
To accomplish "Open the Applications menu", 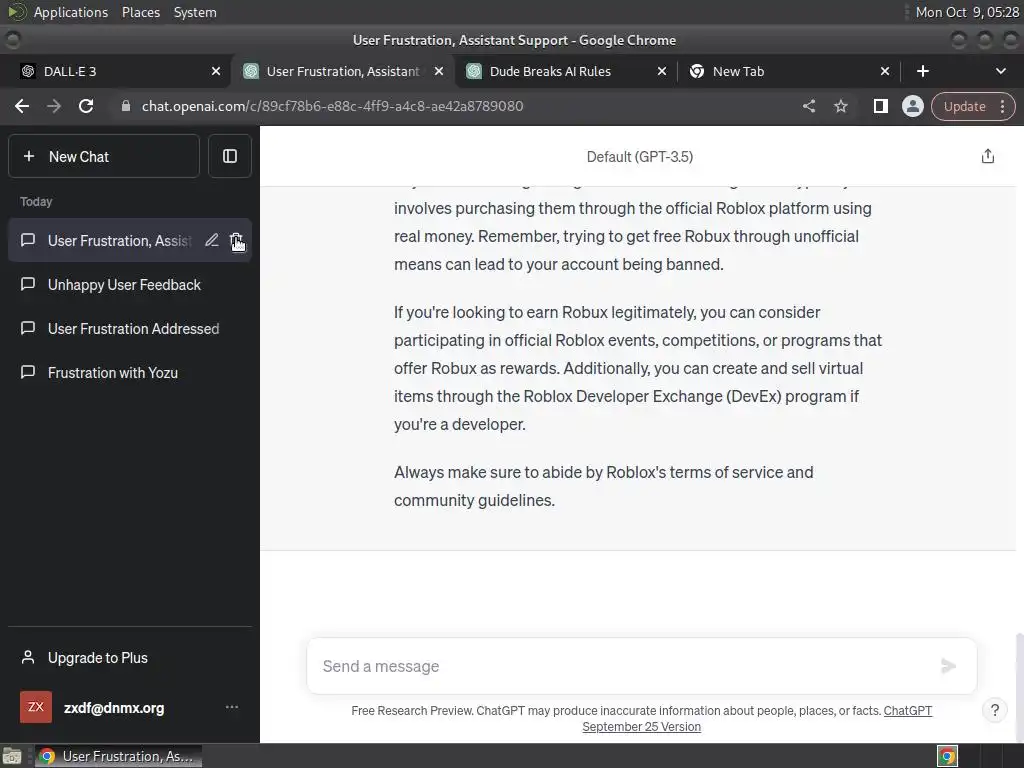I will (x=71, y=12).
